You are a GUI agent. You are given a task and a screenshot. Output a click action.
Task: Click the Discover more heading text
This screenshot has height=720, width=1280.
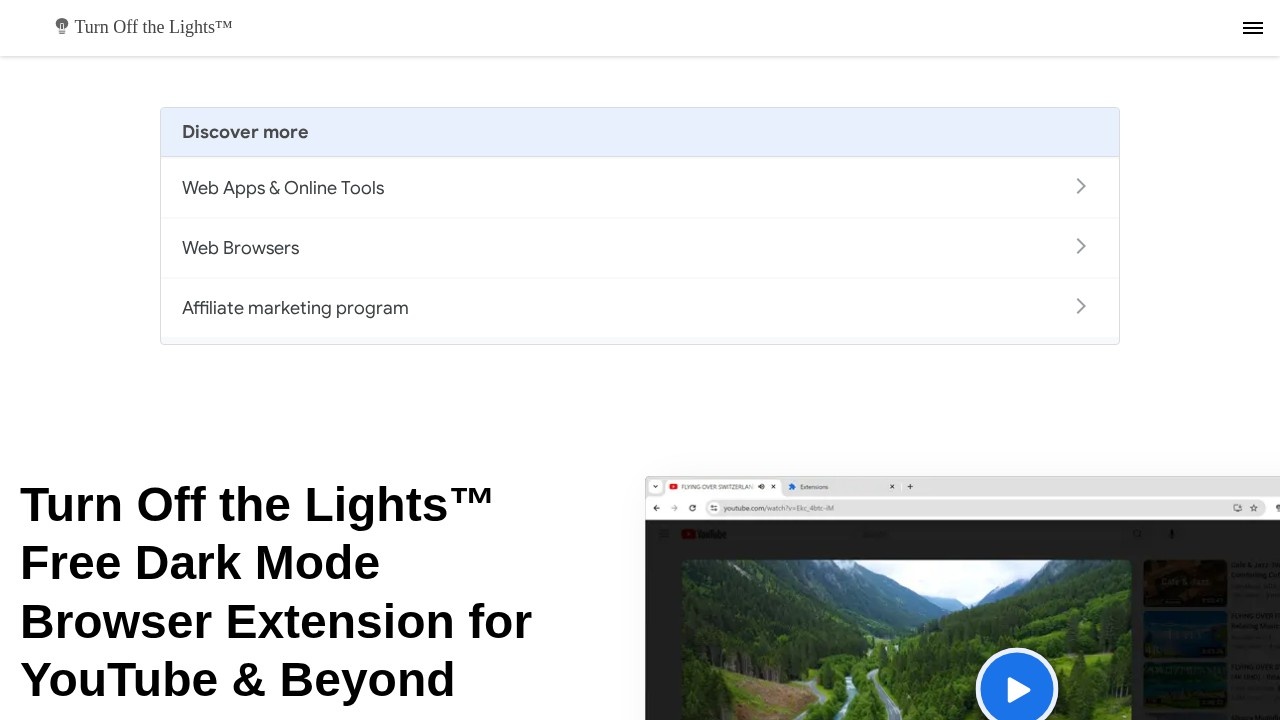[245, 132]
